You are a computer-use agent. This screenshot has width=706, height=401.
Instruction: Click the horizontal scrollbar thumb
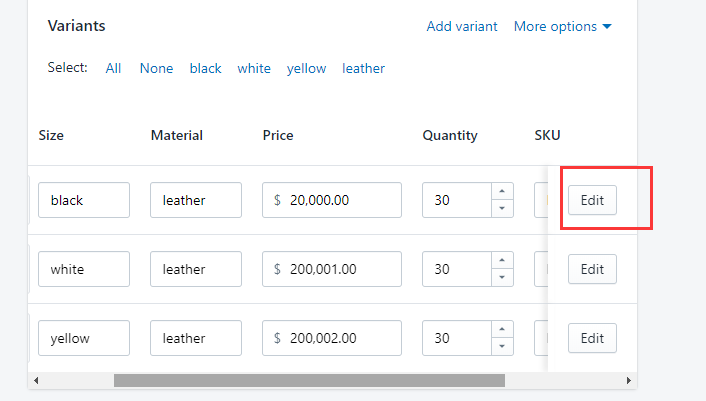tap(309, 380)
